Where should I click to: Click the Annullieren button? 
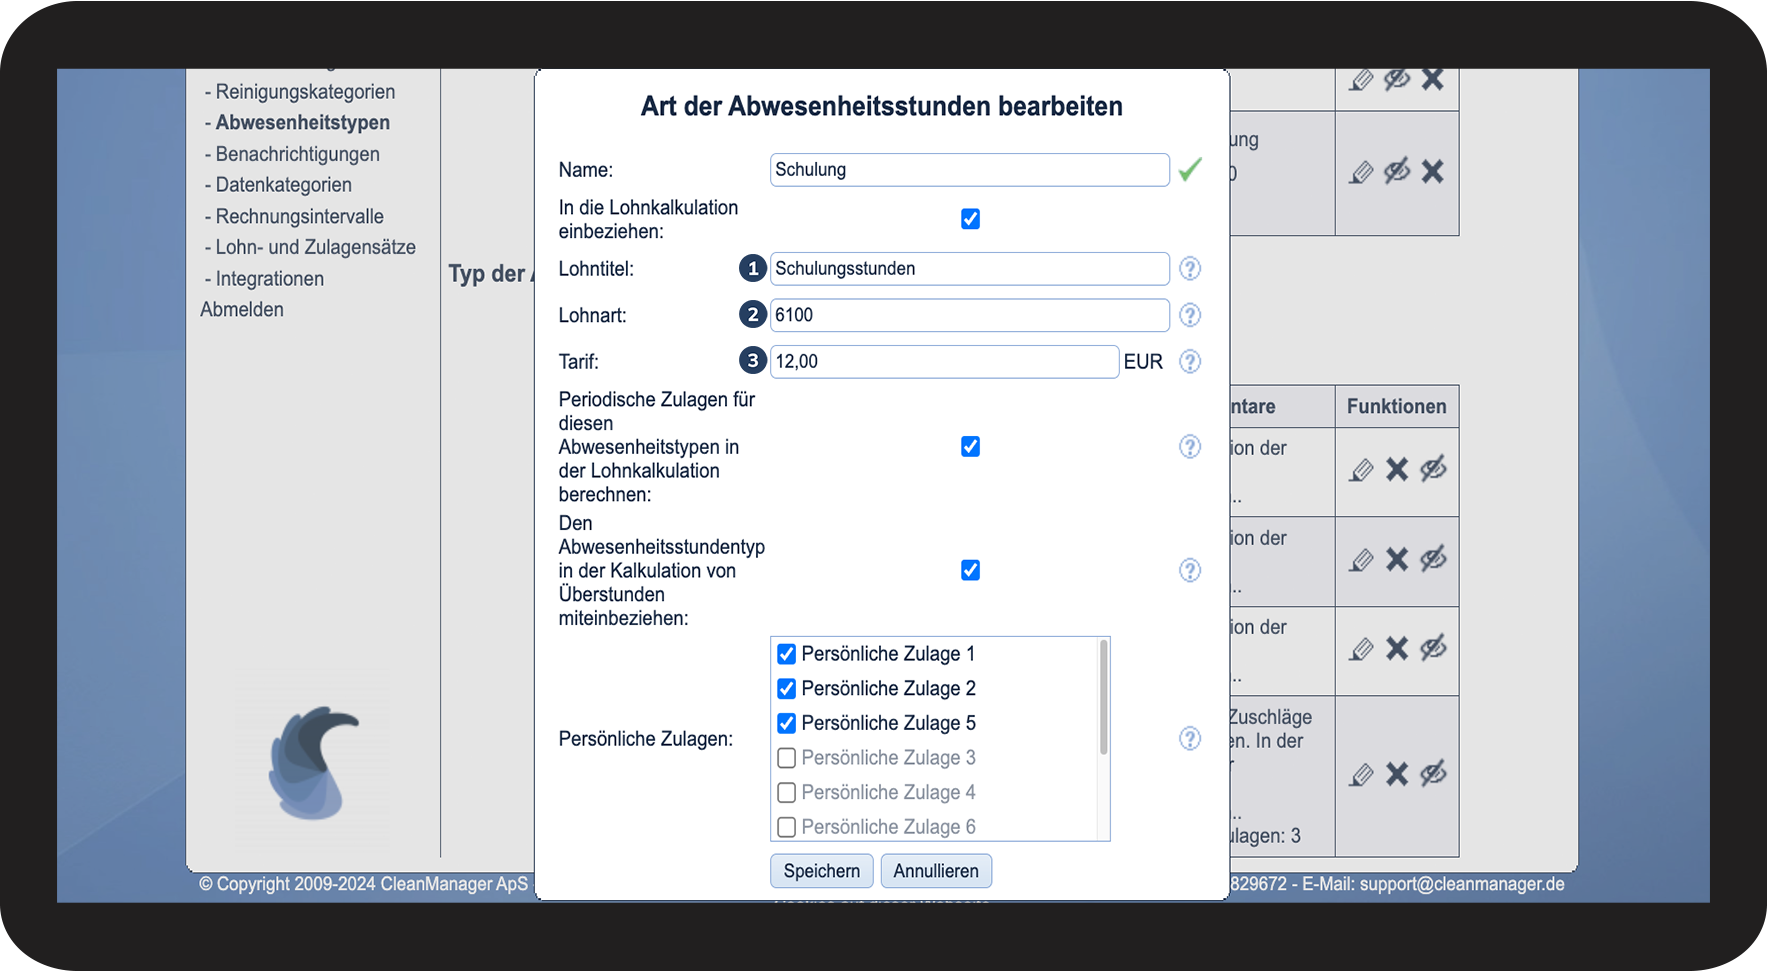pos(936,871)
